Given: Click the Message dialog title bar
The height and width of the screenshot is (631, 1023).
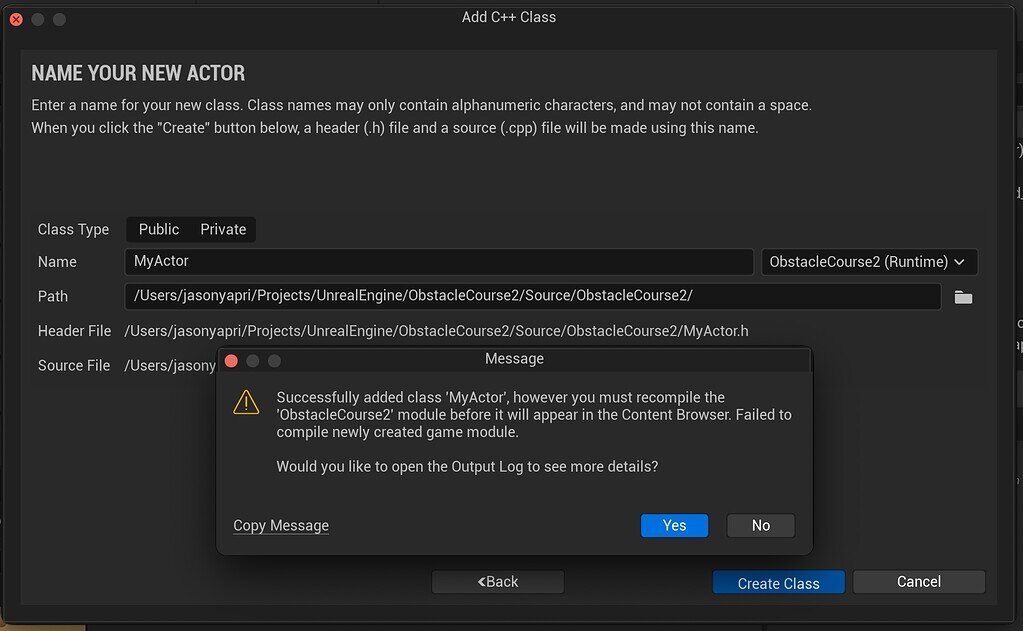Looking at the screenshot, I should 514,359.
